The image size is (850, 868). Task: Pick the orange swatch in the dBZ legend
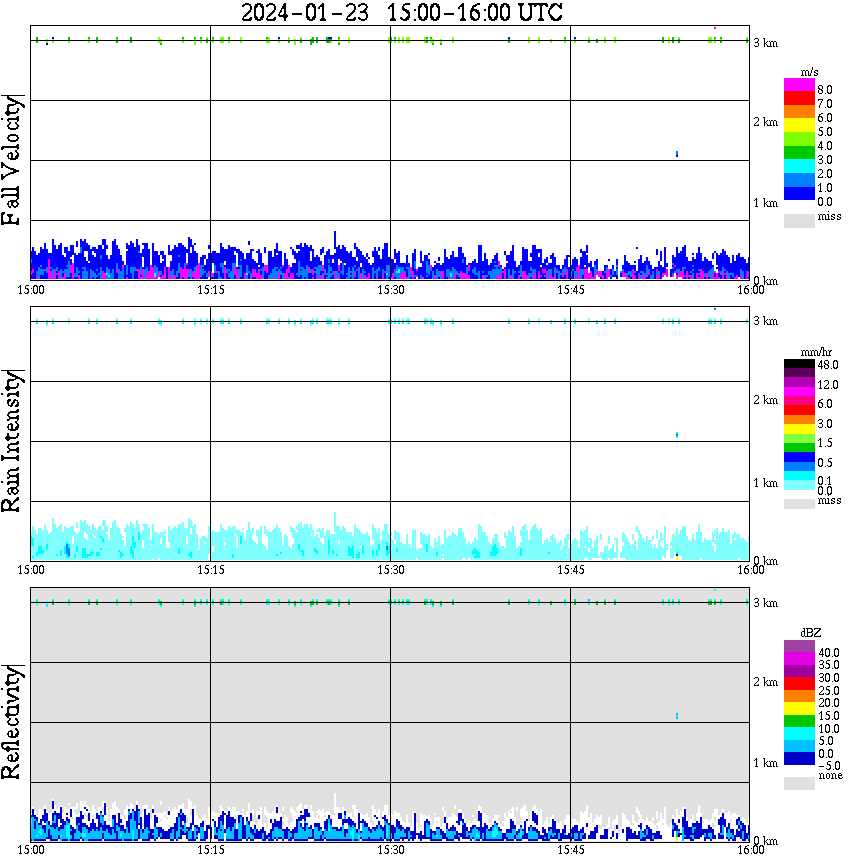pyautogui.click(x=799, y=696)
